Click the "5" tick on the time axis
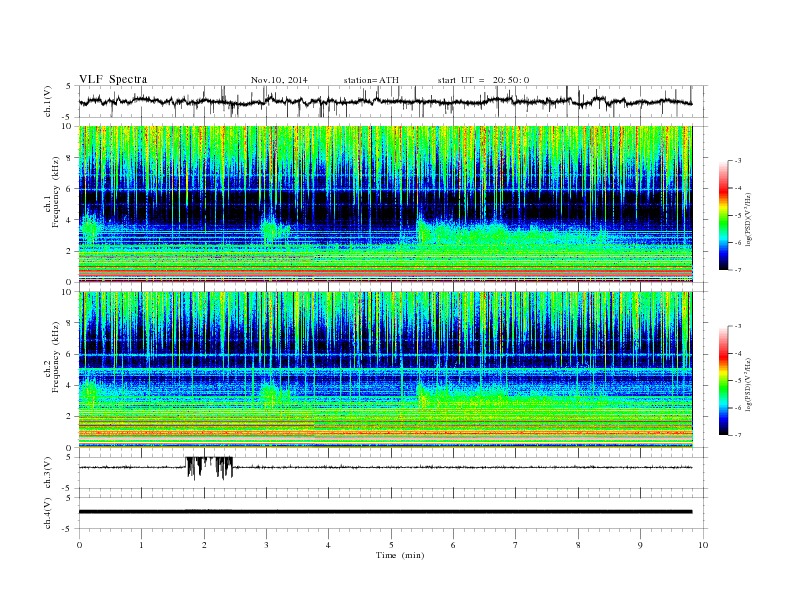This screenshot has width=792, height=612. click(x=391, y=545)
